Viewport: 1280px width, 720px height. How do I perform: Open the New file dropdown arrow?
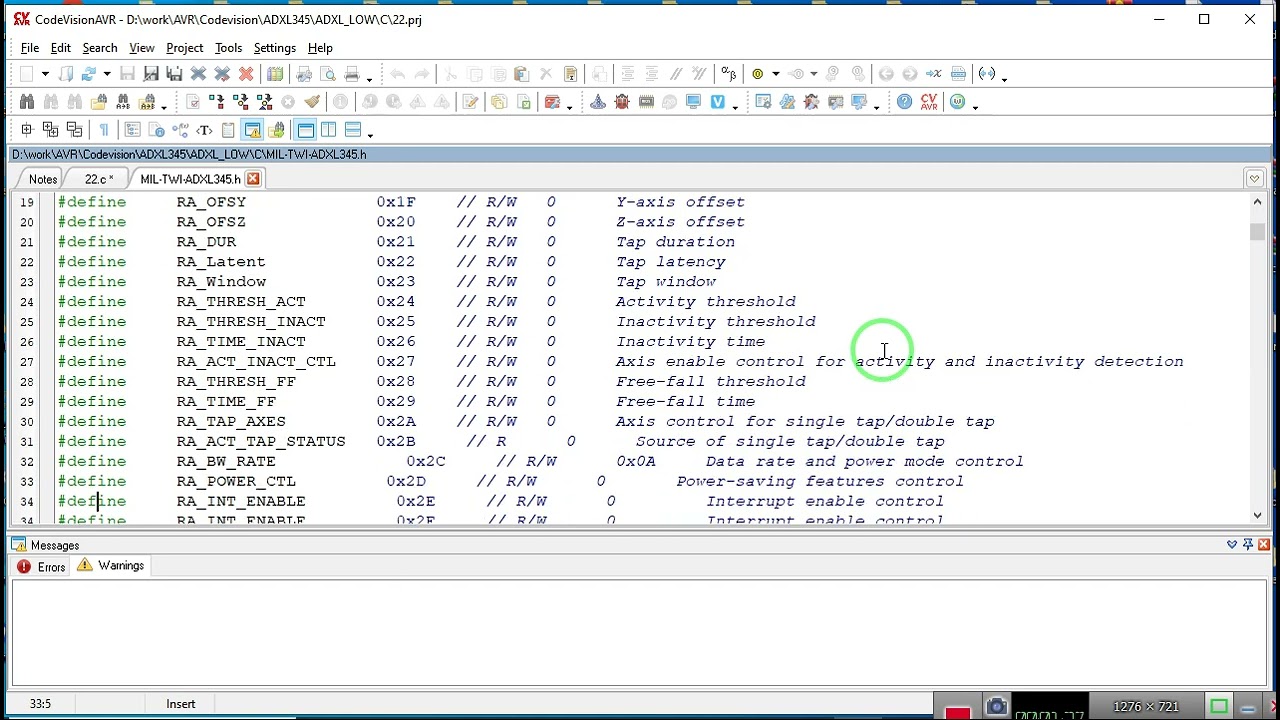pyautogui.click(x=45, y=75)
